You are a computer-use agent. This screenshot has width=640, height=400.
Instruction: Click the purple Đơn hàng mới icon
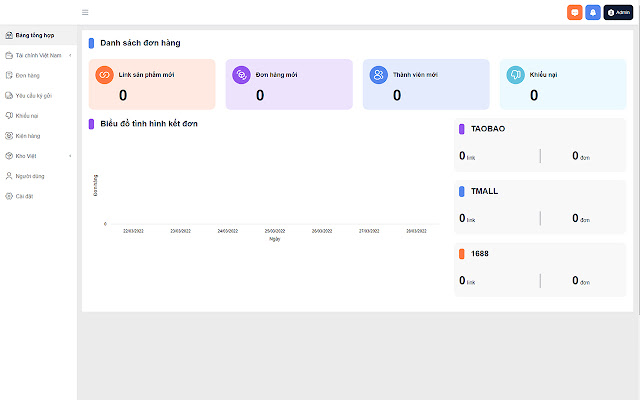(x=241, y=75)
